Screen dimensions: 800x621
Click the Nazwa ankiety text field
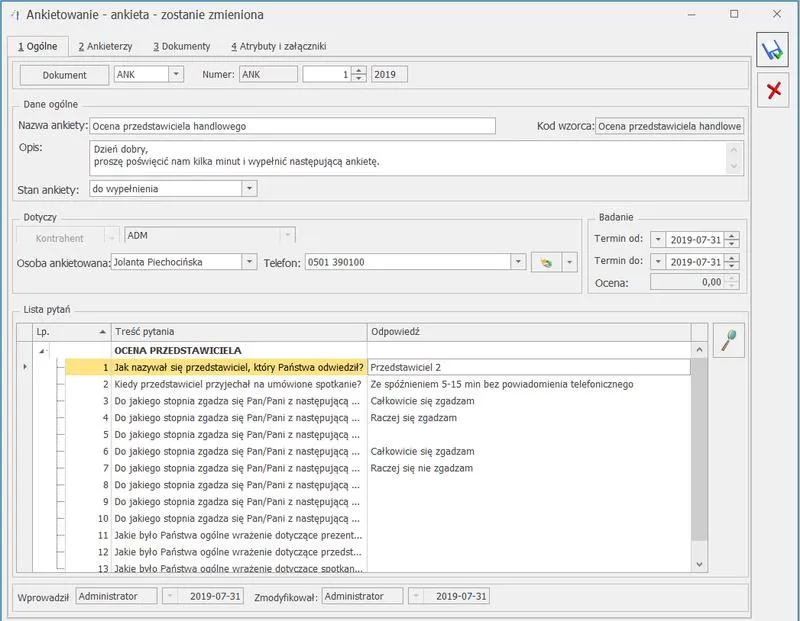coord(292,126)
